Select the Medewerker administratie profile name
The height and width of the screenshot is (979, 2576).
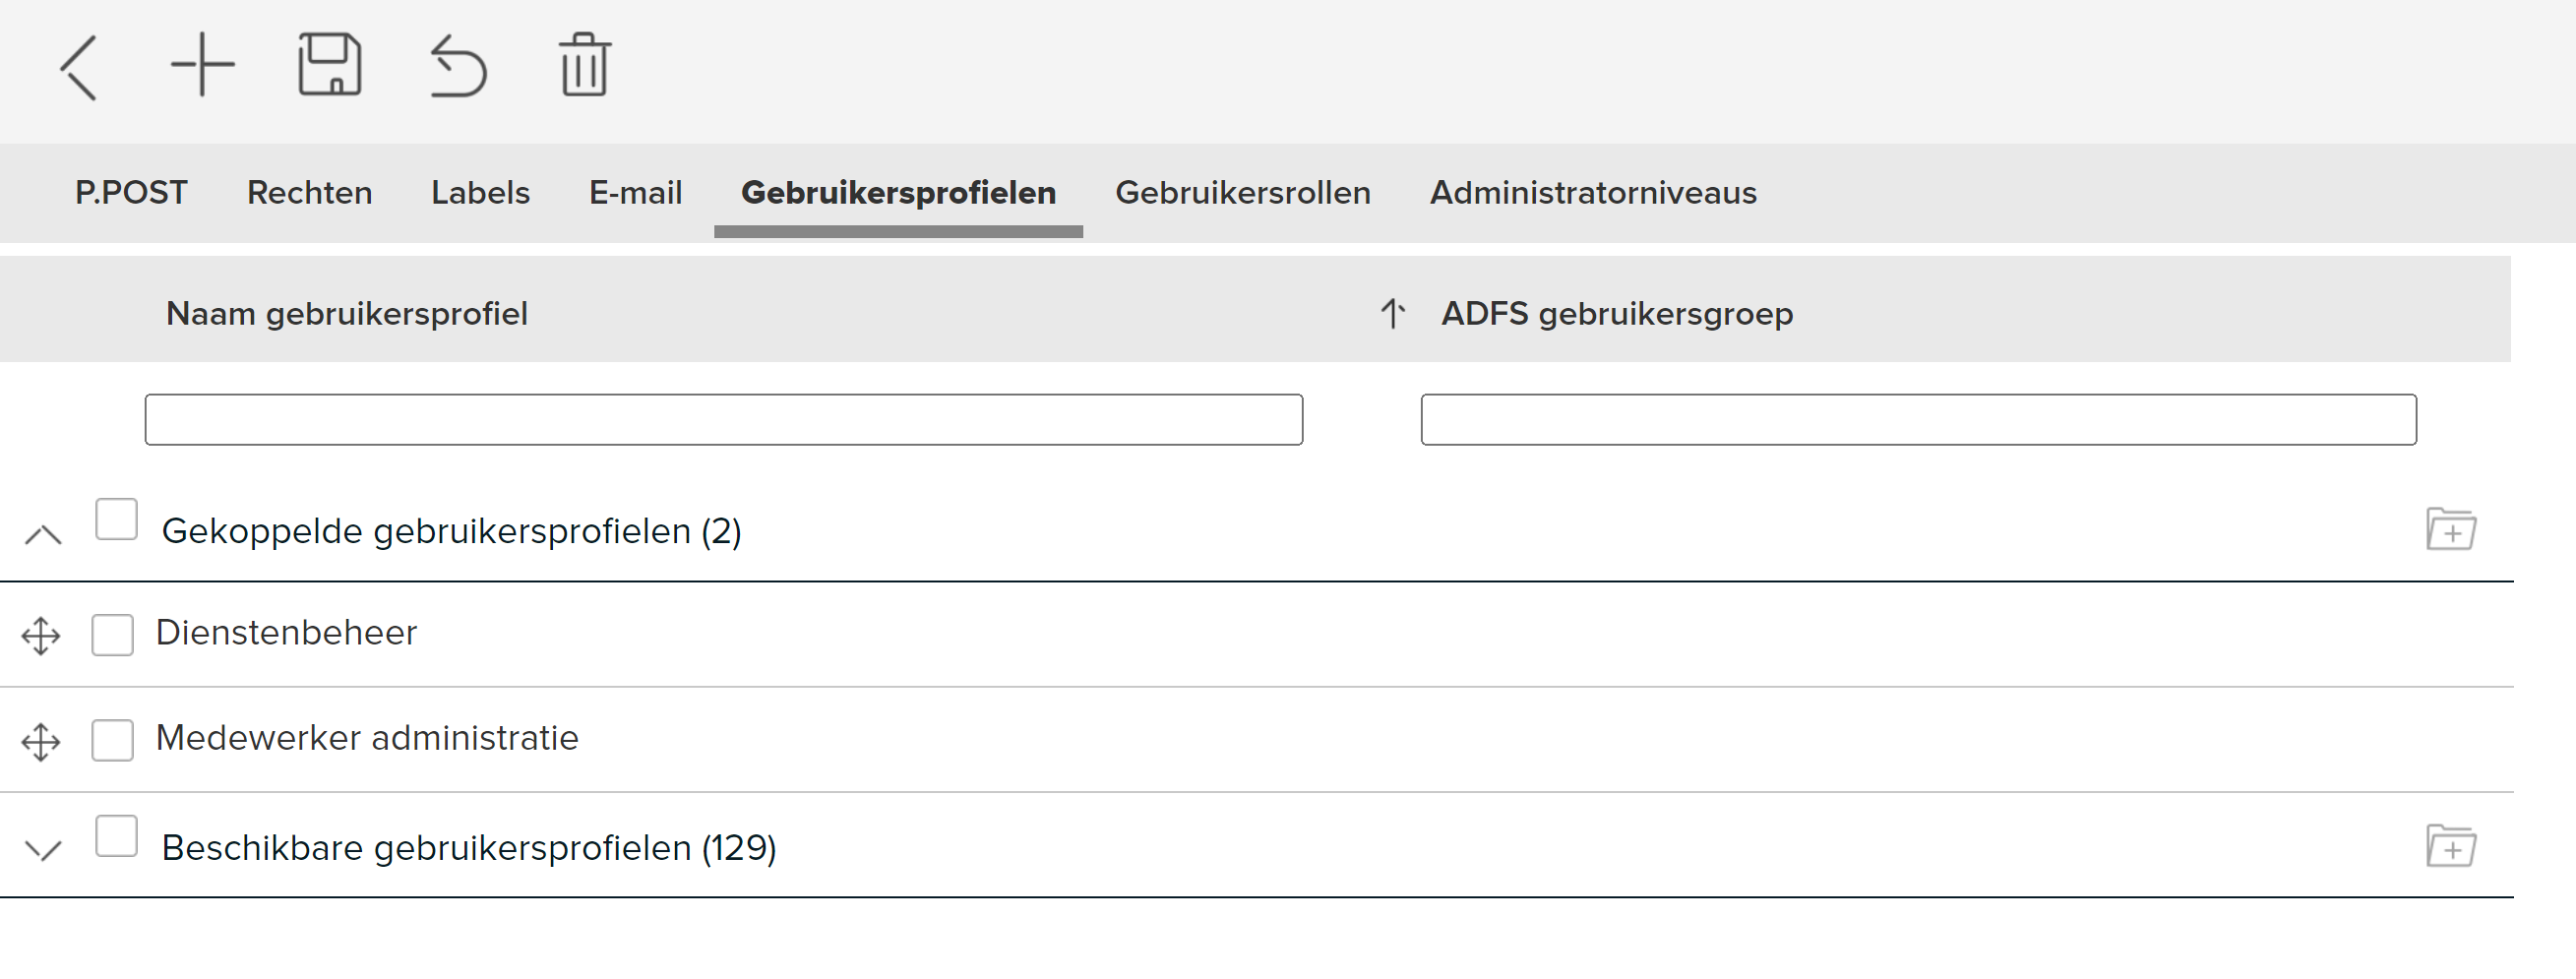click(367, 738)
